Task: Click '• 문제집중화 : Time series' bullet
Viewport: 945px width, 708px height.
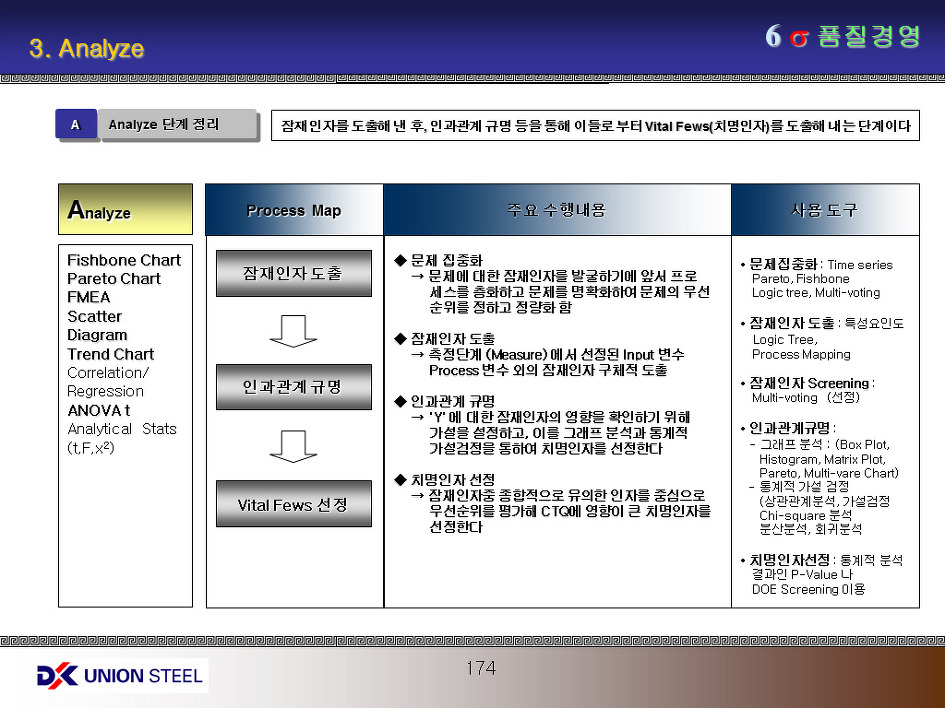Action: click(816, 265)
